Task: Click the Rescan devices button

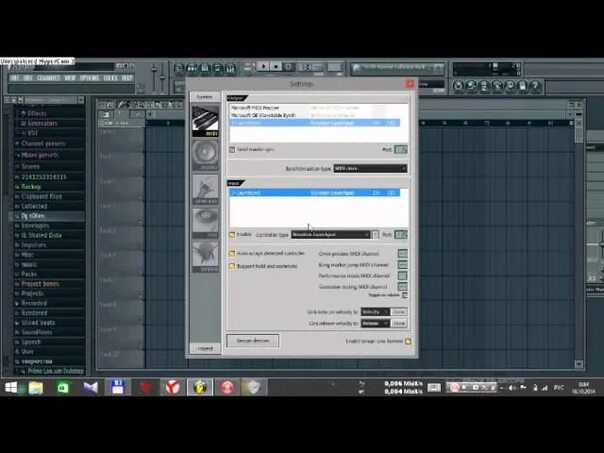Action: pyautogui.click(x=253, y=341)
